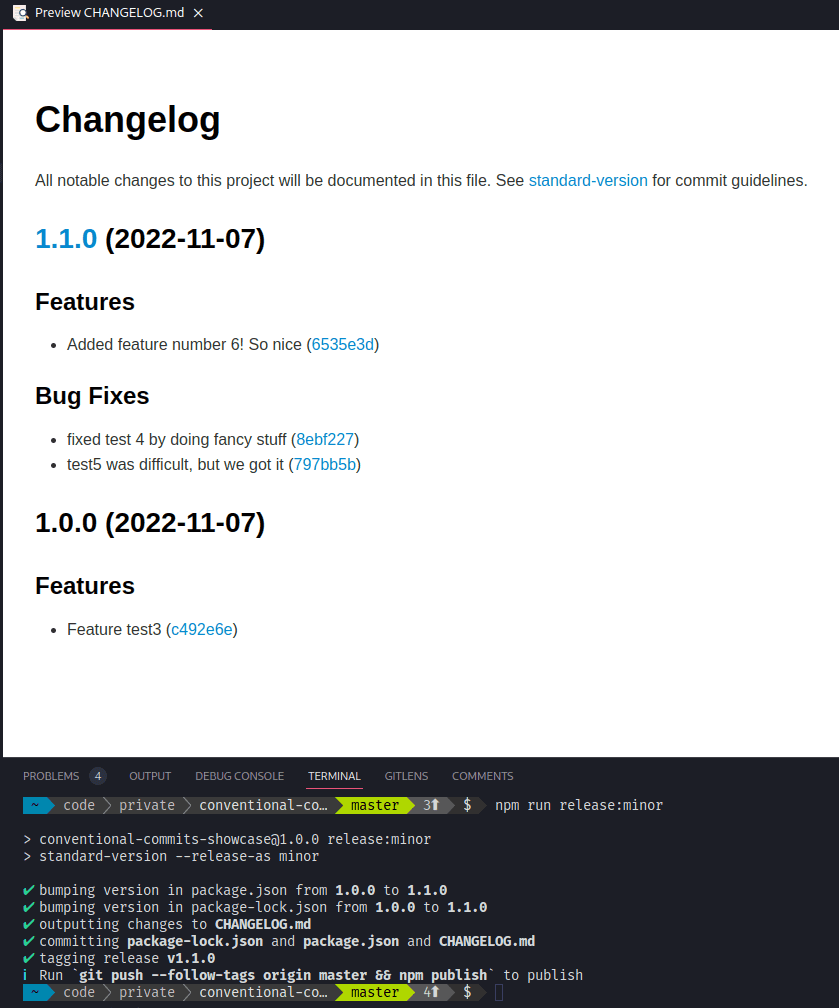
Task: Open the COMMENTS panel tab
Action: point(482,776)
